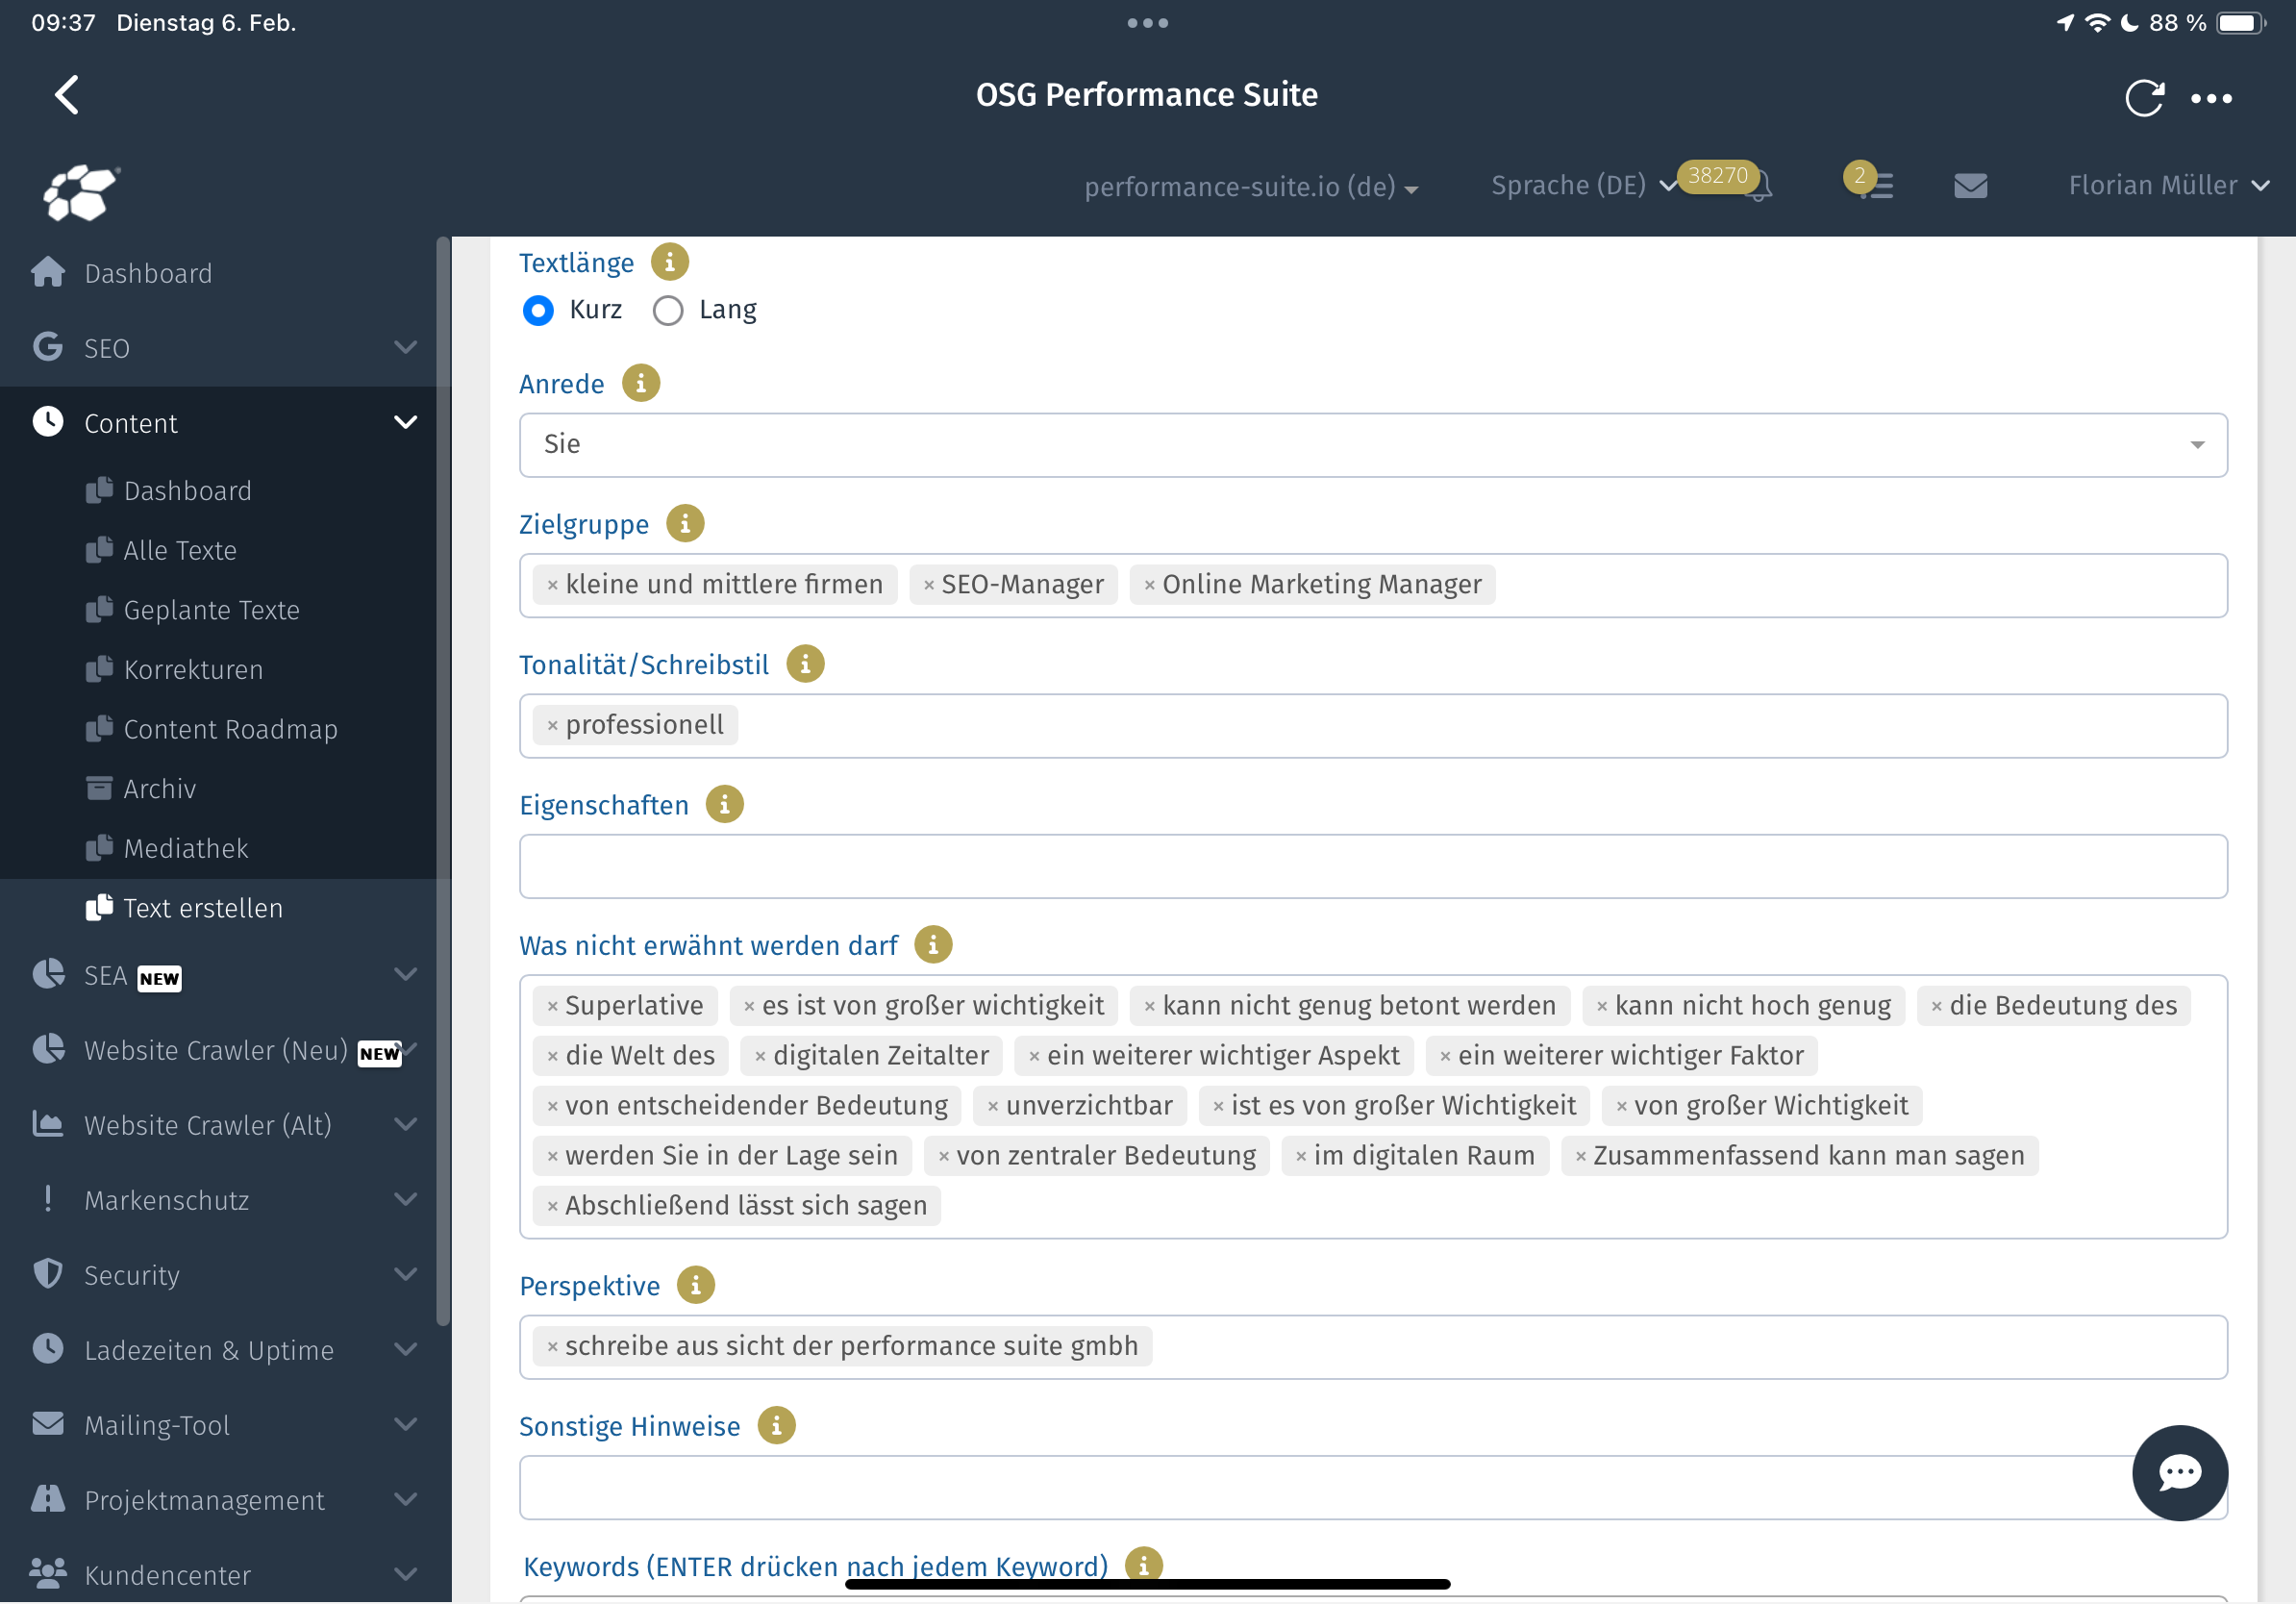The width and height of the screenshot is (2296, 1604).
Task: Show info tooltip for Perspektive
Action: [696, 1285]
